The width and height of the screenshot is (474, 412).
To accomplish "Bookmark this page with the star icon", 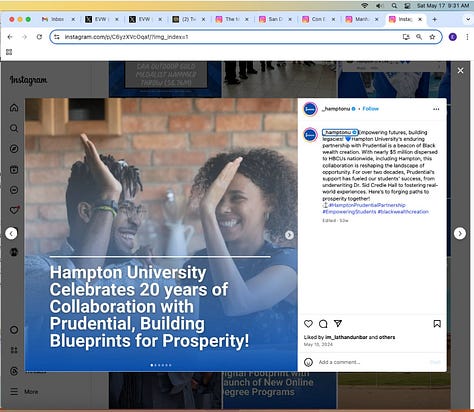I will coord(432,37).
